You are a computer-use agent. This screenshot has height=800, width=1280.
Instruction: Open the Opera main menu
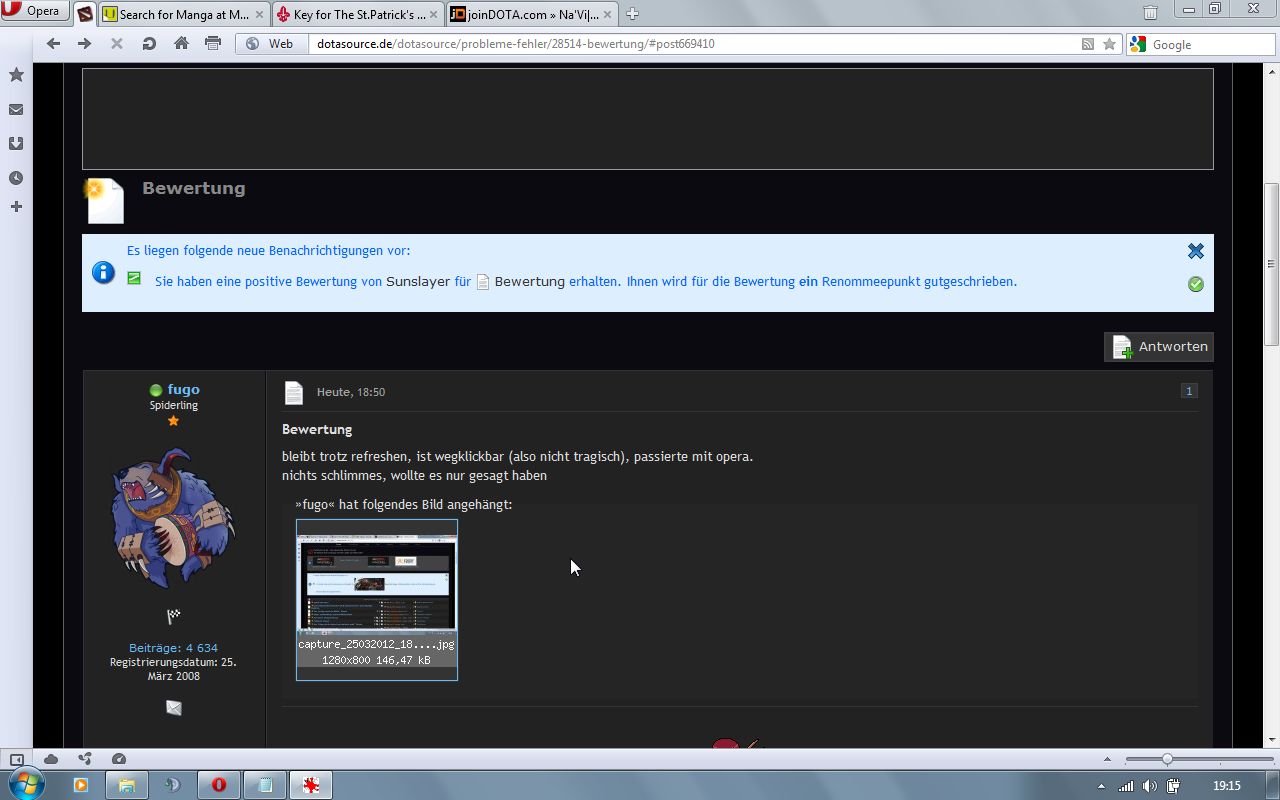click(x=34, y=12)
